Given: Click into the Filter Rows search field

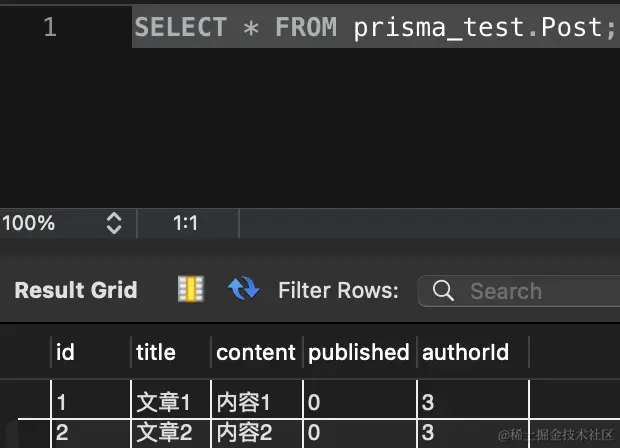Looking at the screenshot, I should (519, 291).
